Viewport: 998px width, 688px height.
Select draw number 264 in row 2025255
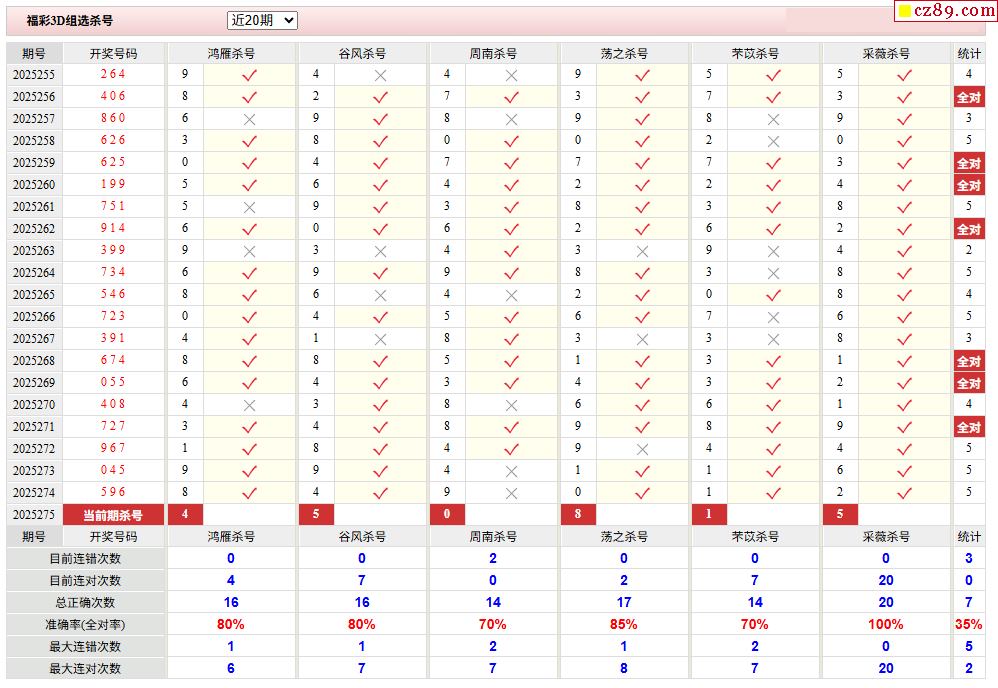[113, 75]
